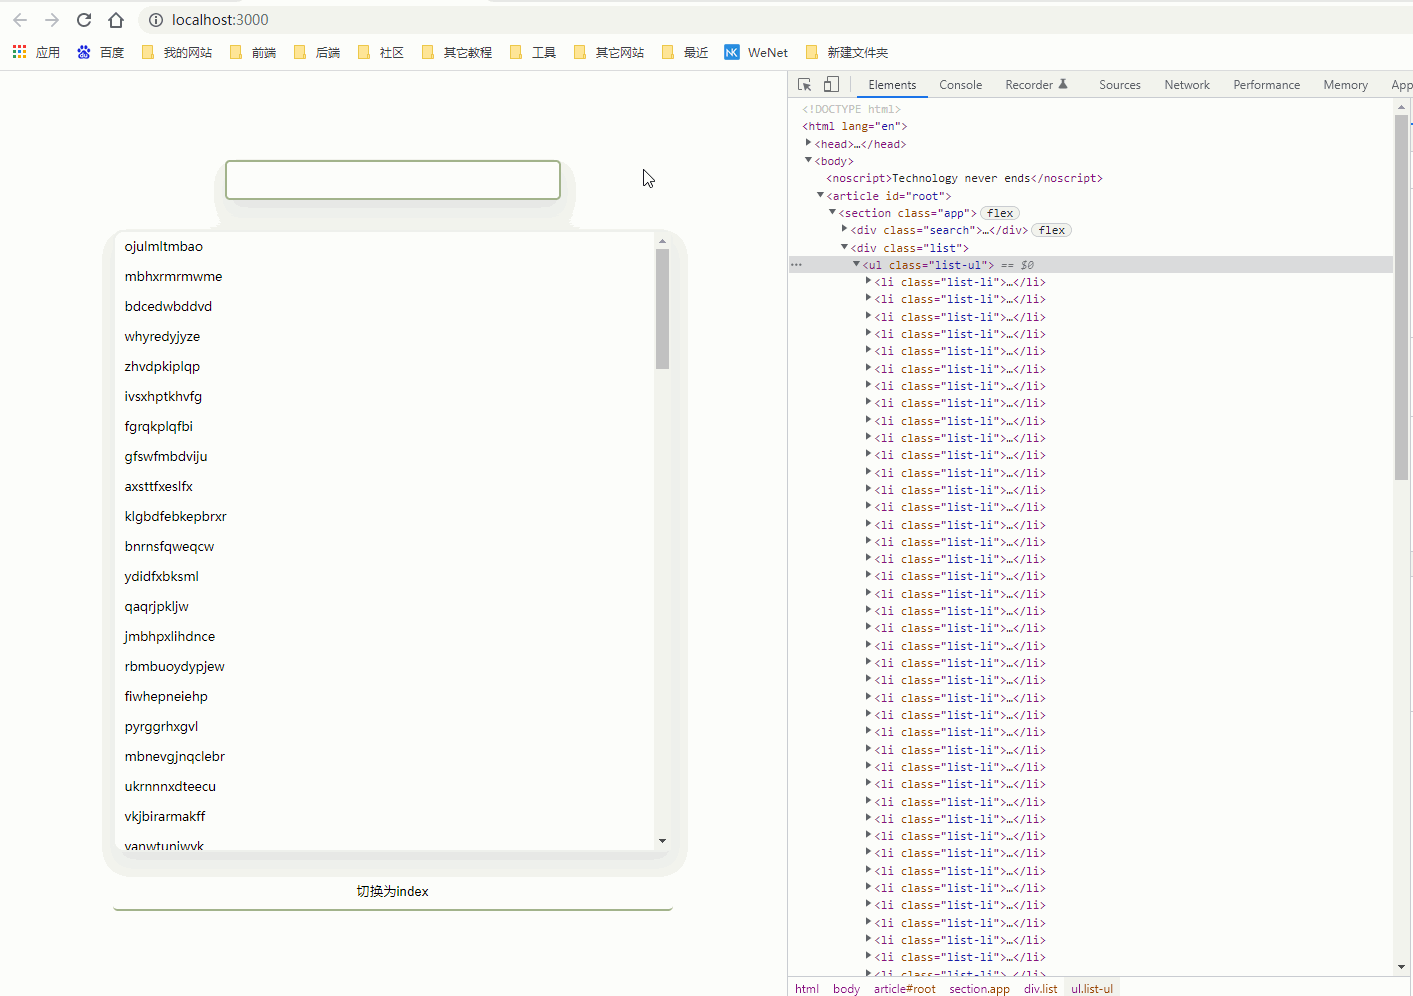This screenshot has width=1413, height=996.
Task: Open the Sources tab
Action: 1119,85
